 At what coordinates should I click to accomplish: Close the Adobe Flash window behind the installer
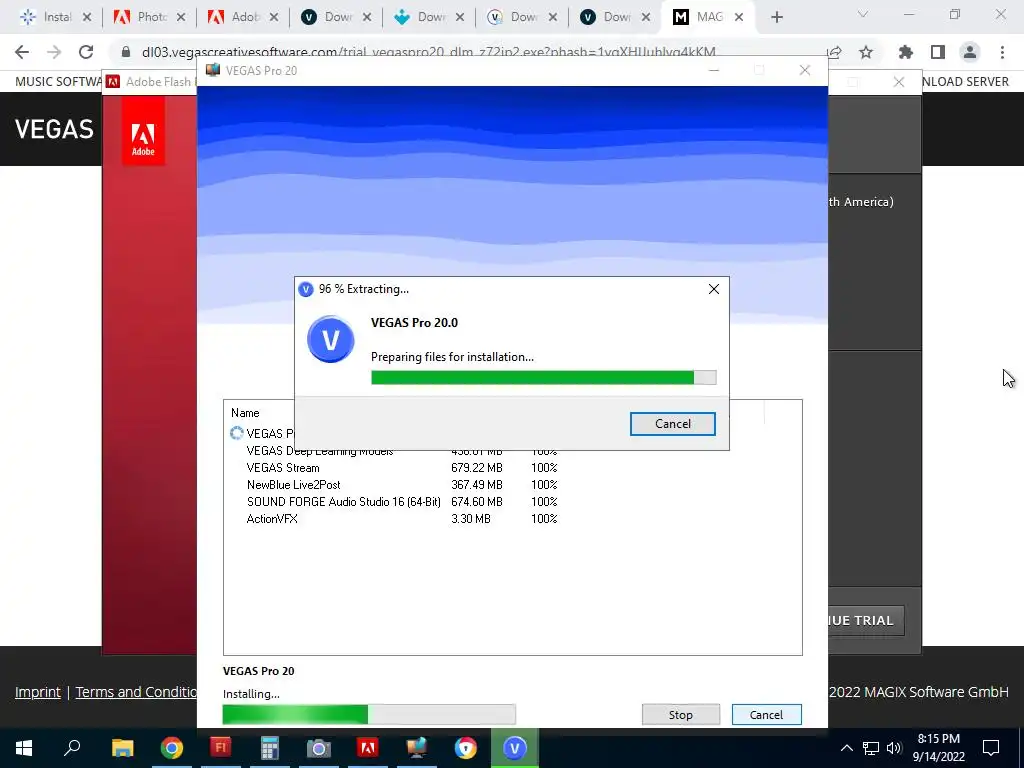coord(899,82)
